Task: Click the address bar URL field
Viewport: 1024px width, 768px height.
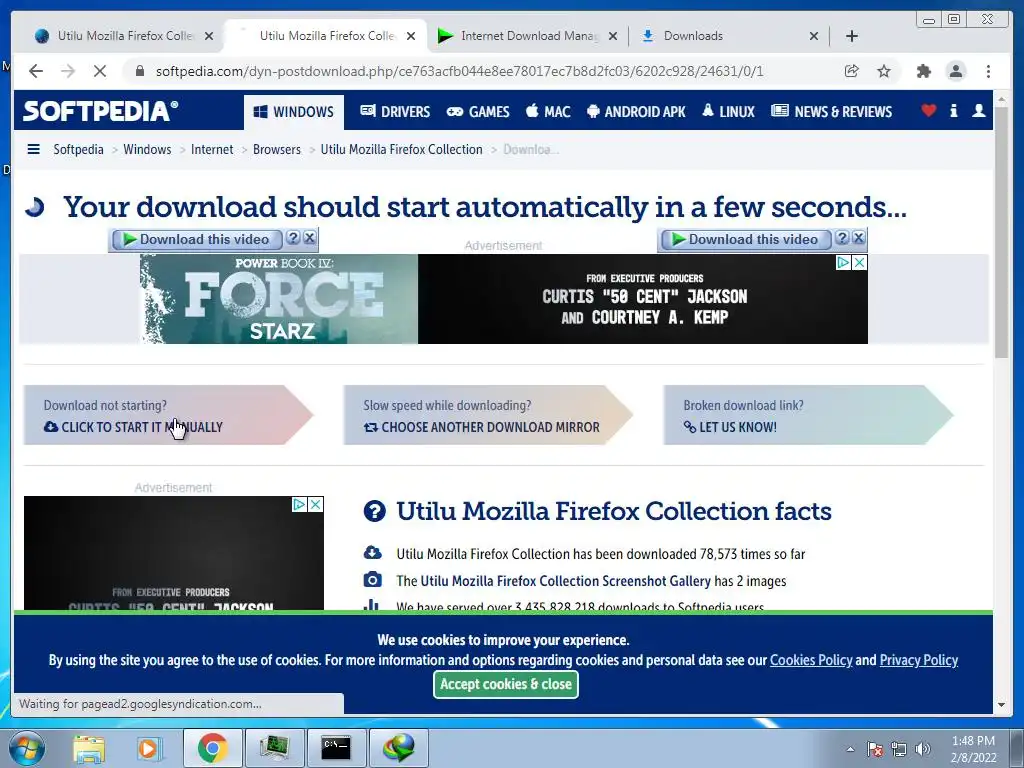Action: pyautogui.click(x=459, y=71)
